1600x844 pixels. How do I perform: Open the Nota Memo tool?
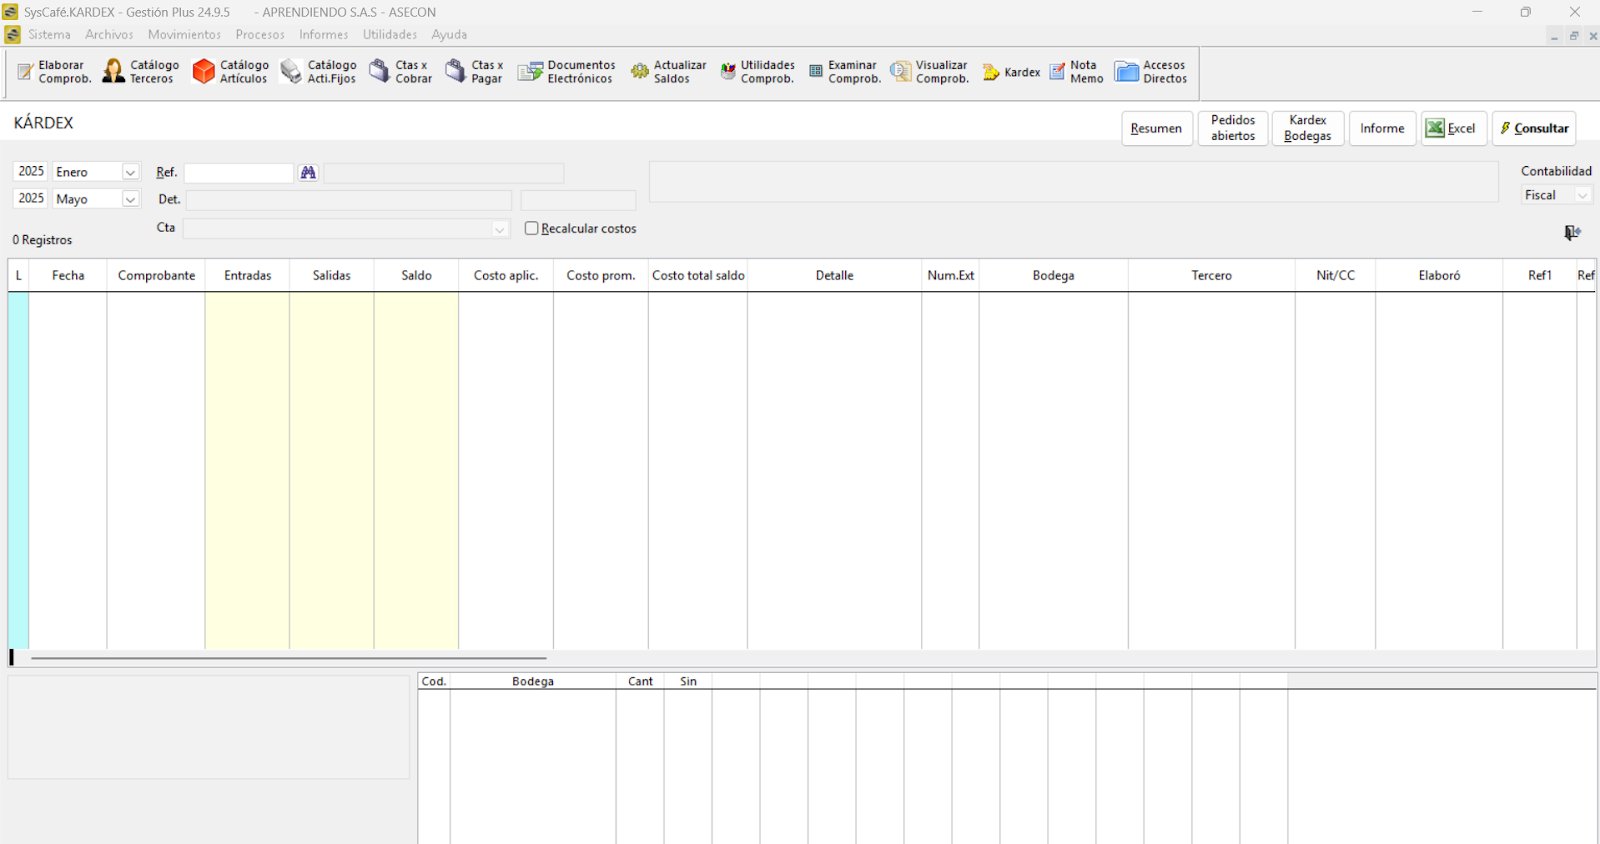[x=1076, y=72]
